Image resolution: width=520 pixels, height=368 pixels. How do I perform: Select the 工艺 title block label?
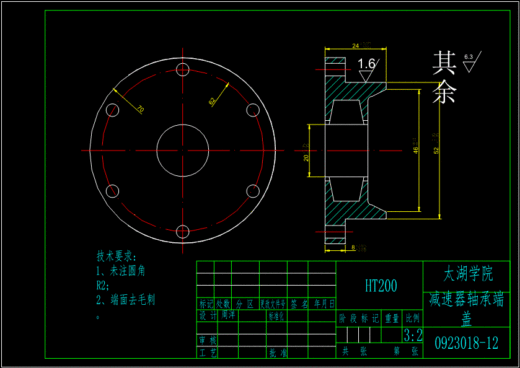click(207, 352)
